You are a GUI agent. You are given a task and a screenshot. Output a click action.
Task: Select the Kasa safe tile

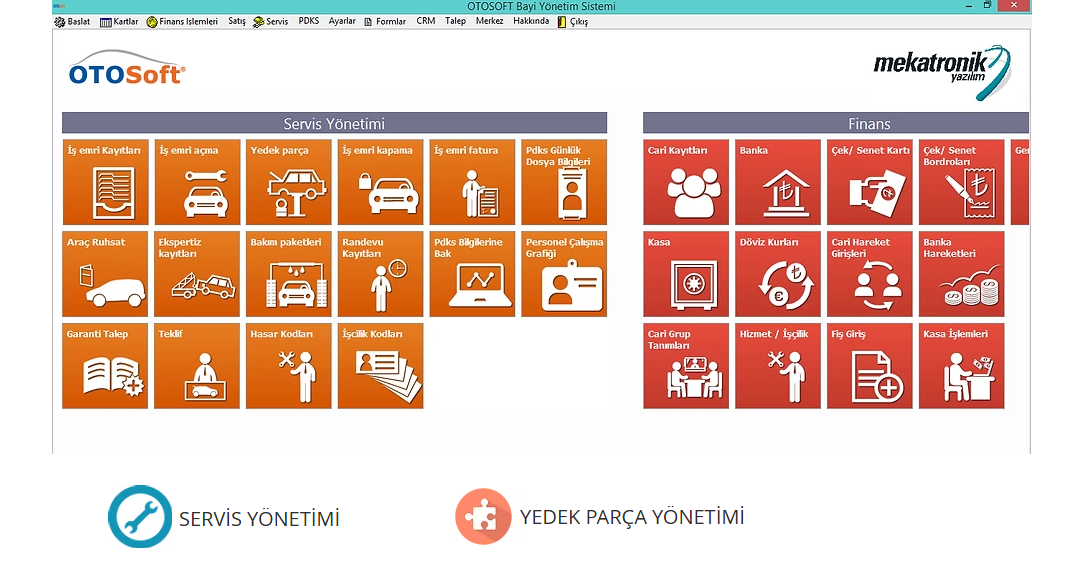tap(686, 274)
